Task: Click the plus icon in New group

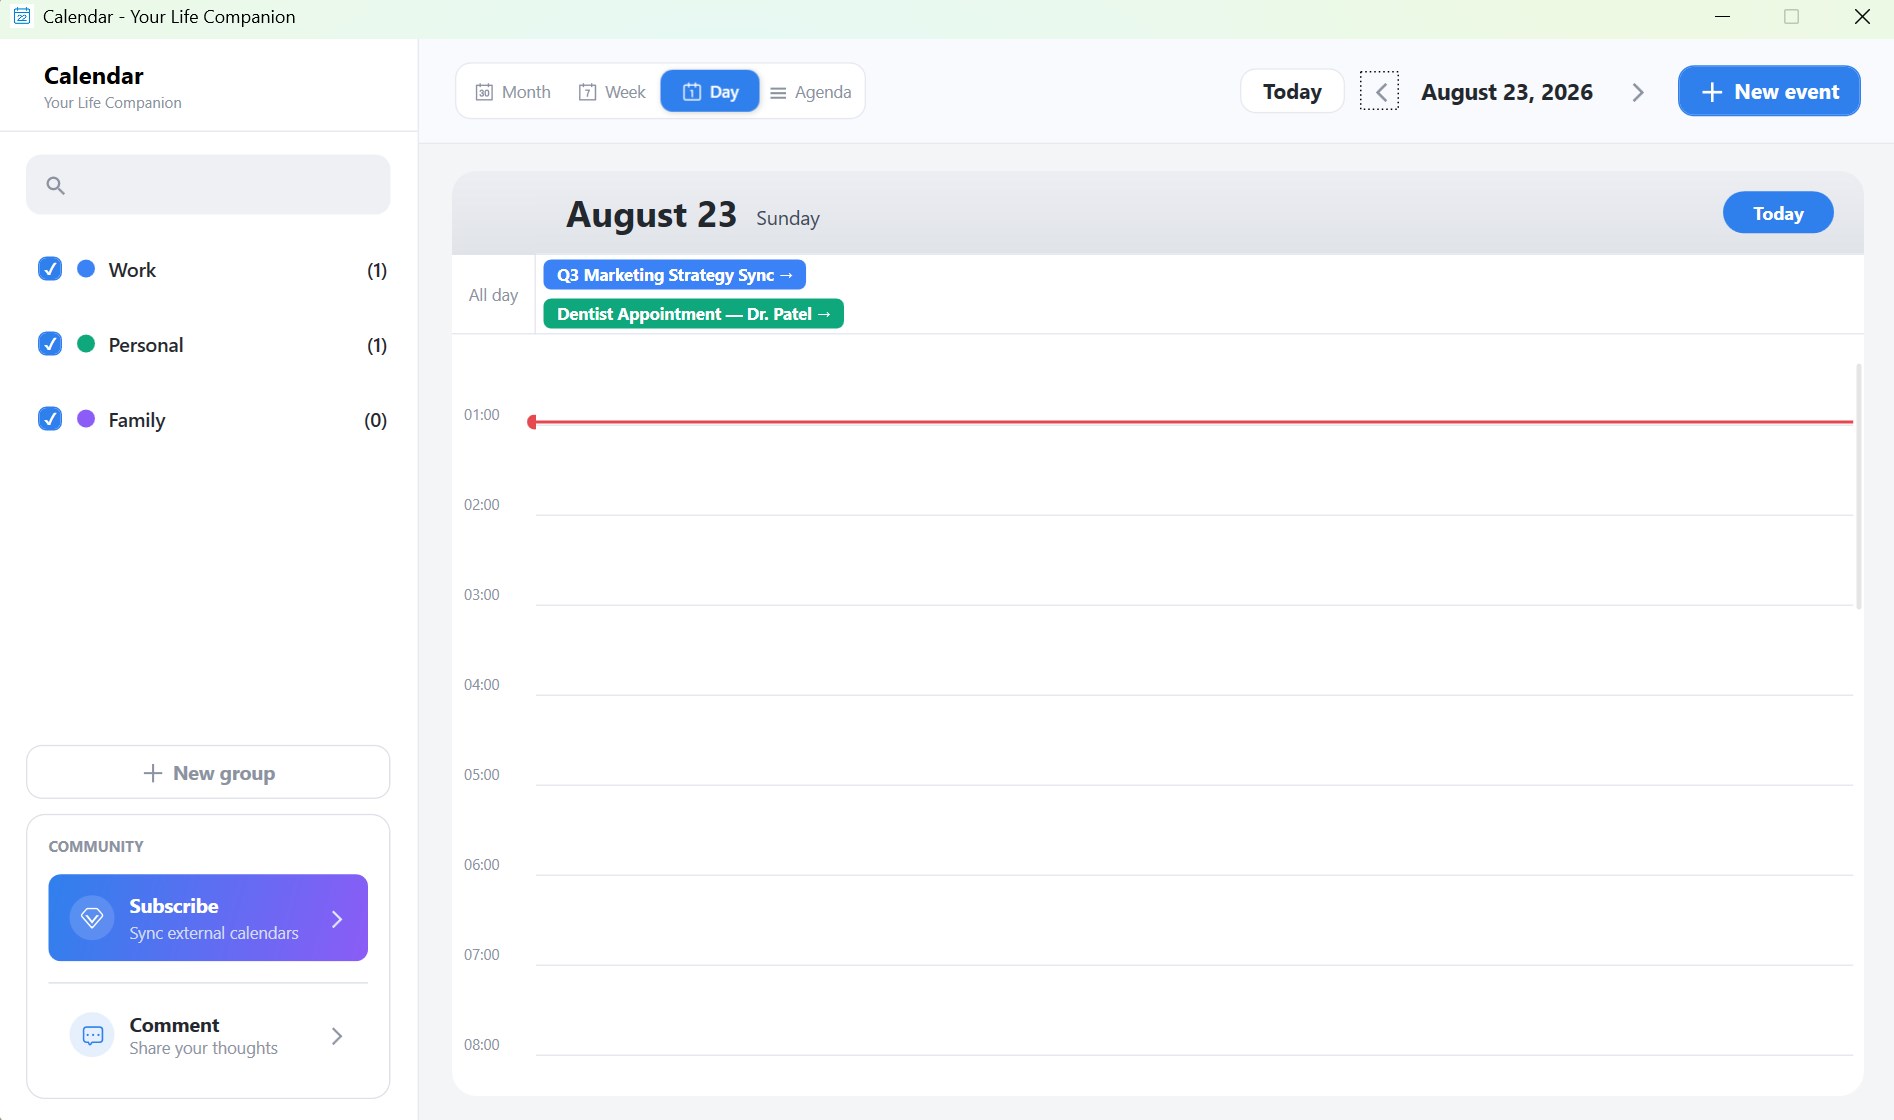Action: point(152,773)
